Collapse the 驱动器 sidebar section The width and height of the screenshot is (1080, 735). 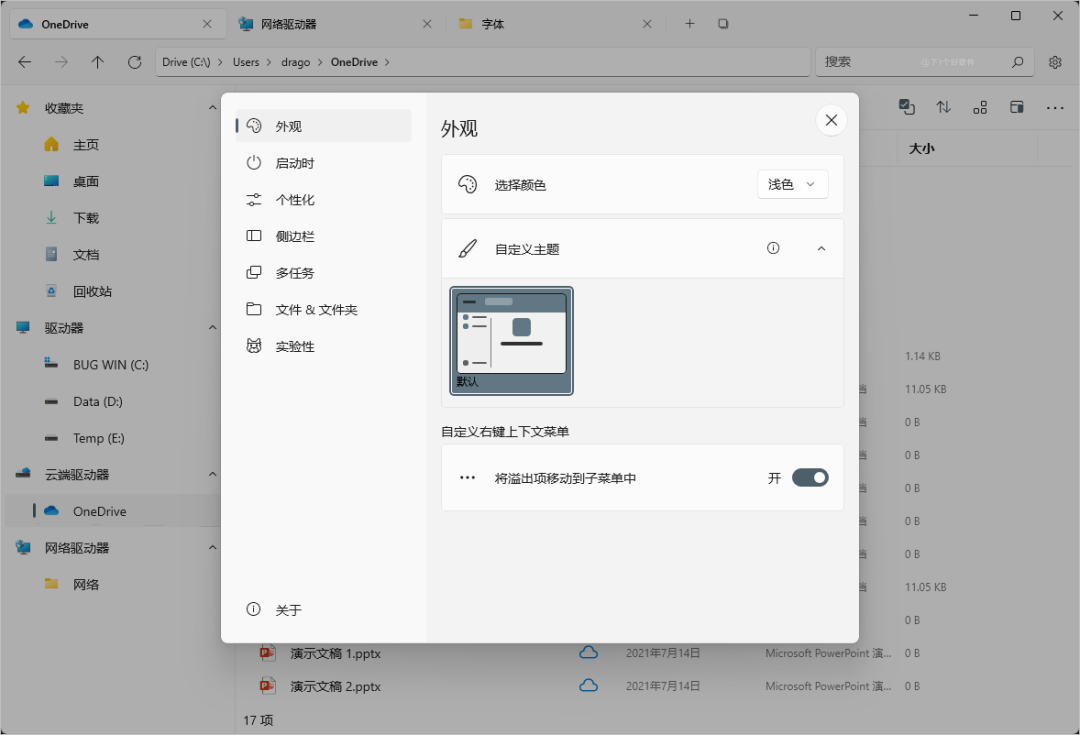coord(212,328)
